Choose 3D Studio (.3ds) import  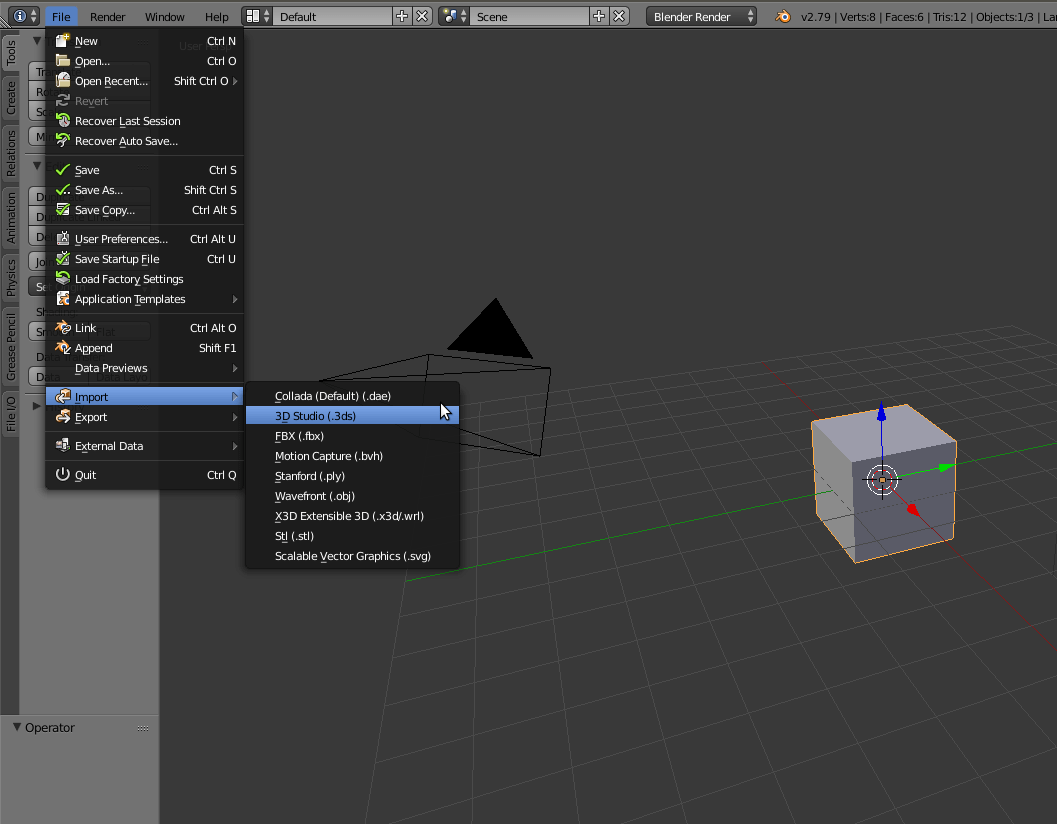pos(353,416)
